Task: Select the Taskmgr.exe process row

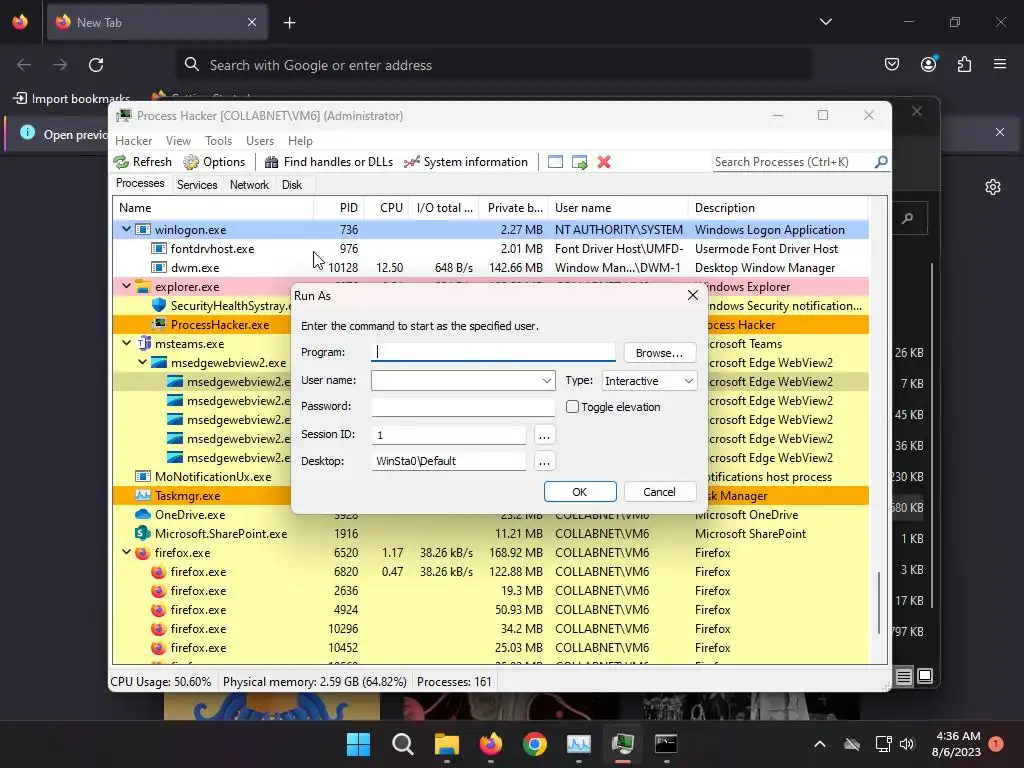Action: point(490,496)
